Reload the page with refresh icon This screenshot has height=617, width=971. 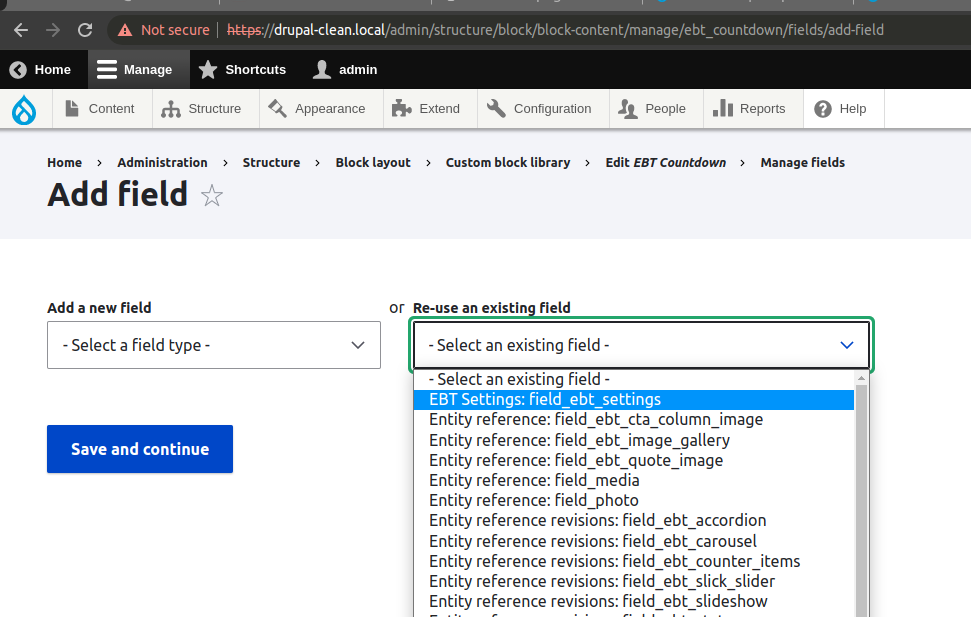(x=85, y=30)
